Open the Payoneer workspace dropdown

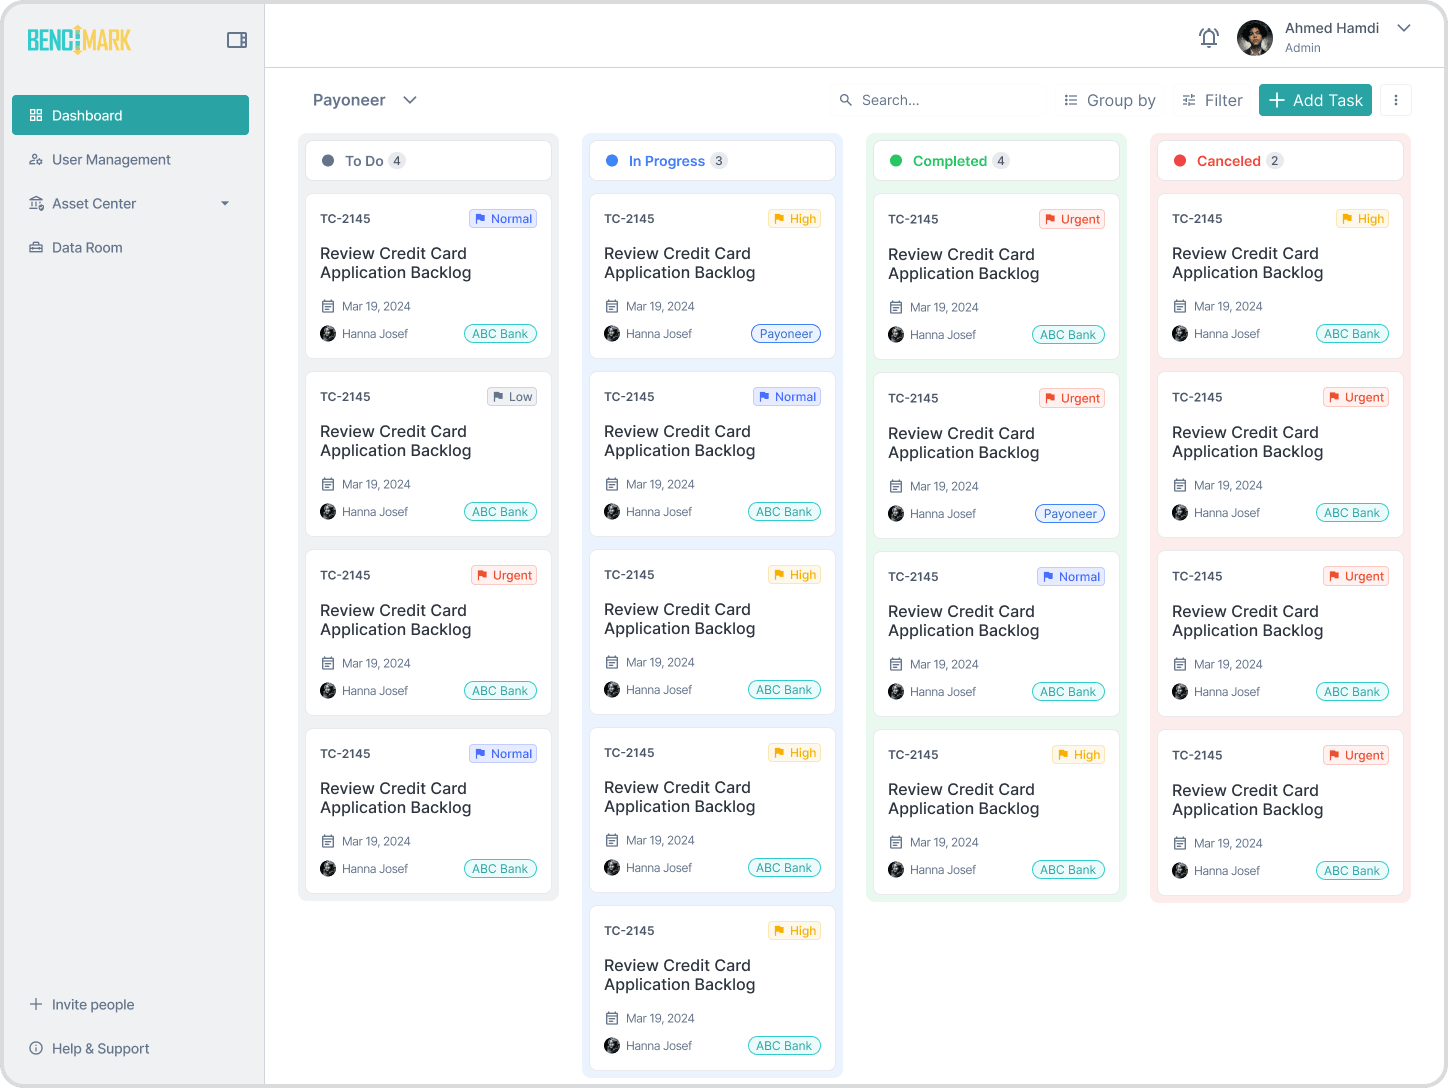[x=365, y=100]
